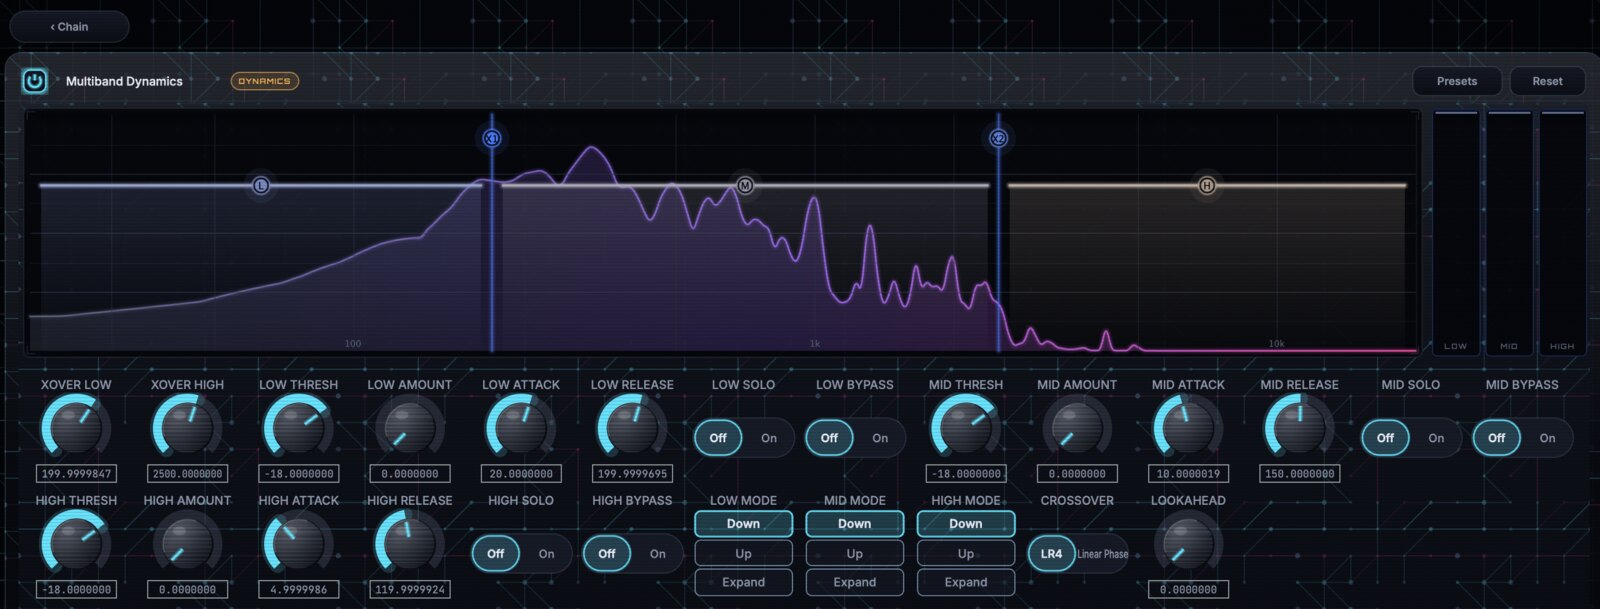Image resolution: width=1600 pixels, height=609 pixels.
Task: Select the X1 crossover handle
Action: pos(491,138)
